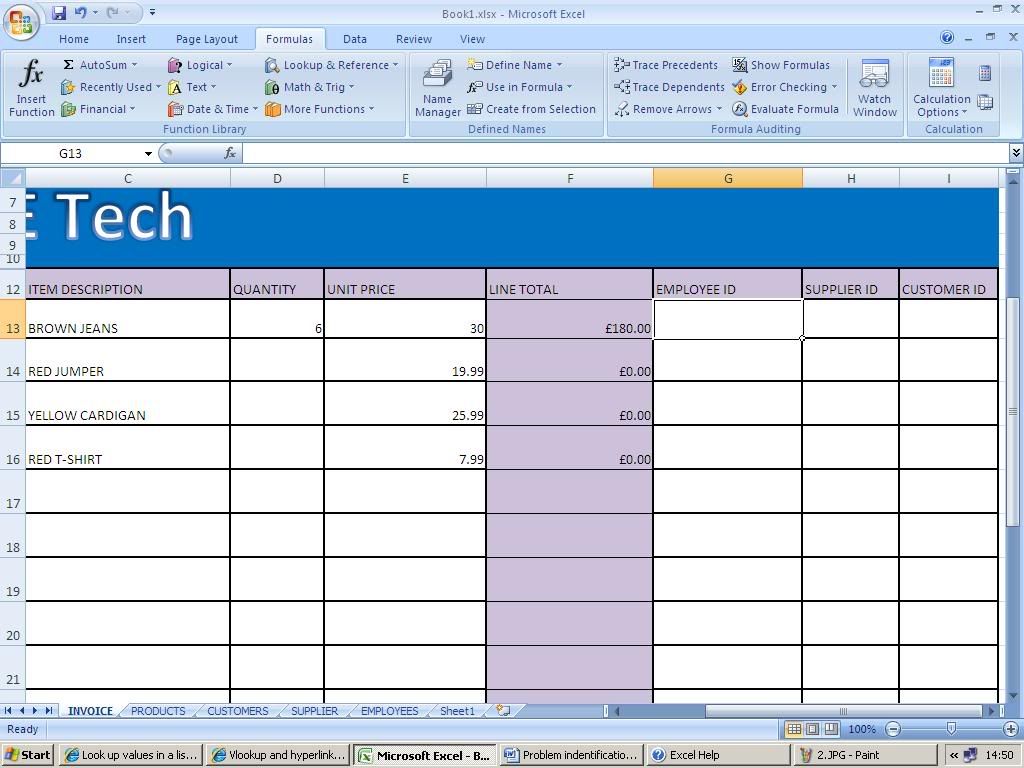
Task: Open More Functions menu
Action: pos(320,109)
